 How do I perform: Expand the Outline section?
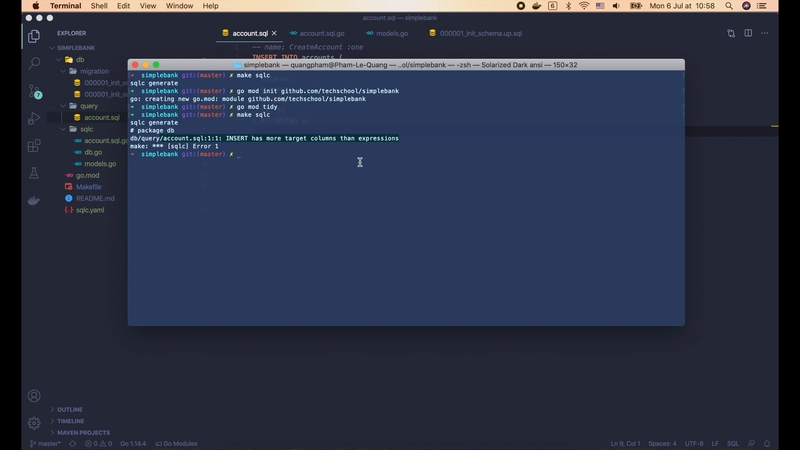tap(70, 409)
